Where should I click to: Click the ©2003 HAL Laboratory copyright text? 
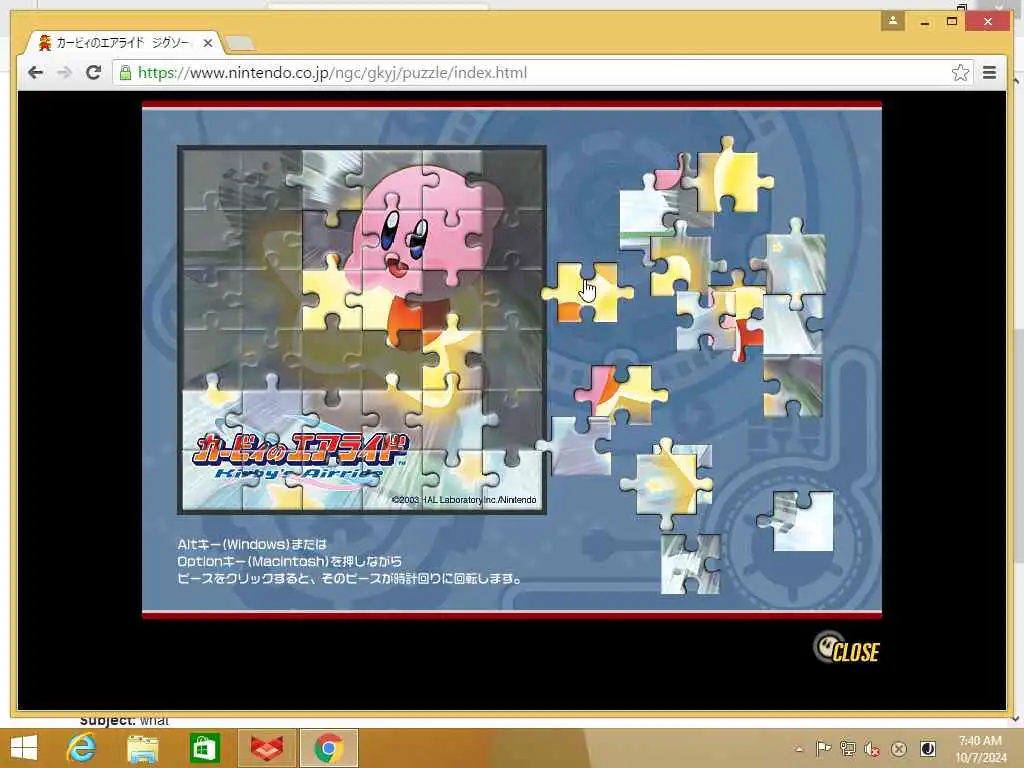point(464,500)
